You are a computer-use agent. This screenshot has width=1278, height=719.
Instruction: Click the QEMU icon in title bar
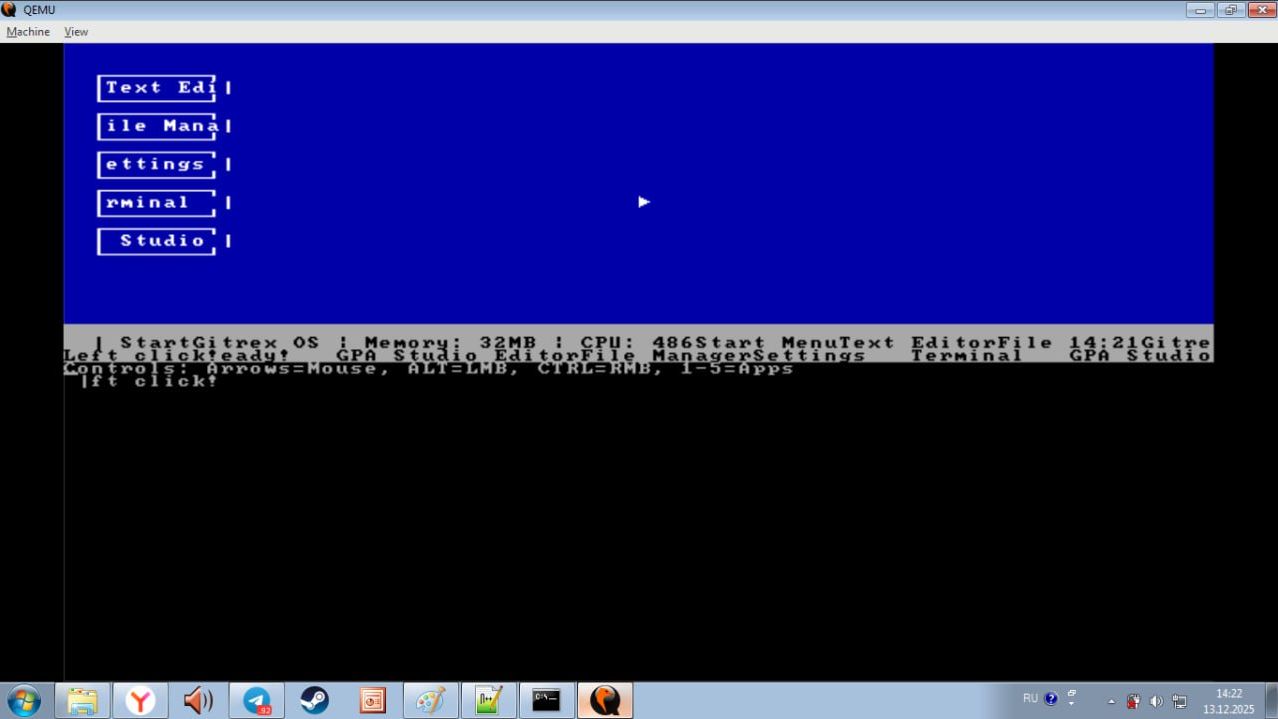[x=9, y=10]
